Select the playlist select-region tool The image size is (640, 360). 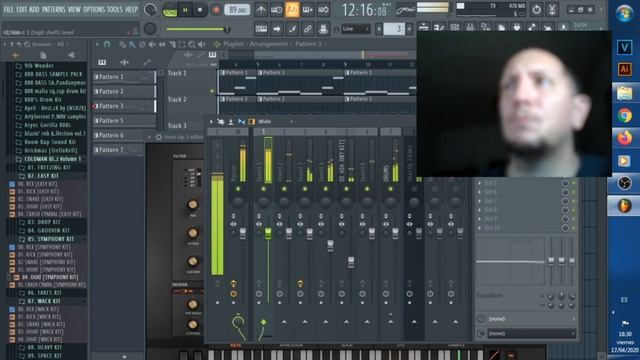[x=182, y=44]
